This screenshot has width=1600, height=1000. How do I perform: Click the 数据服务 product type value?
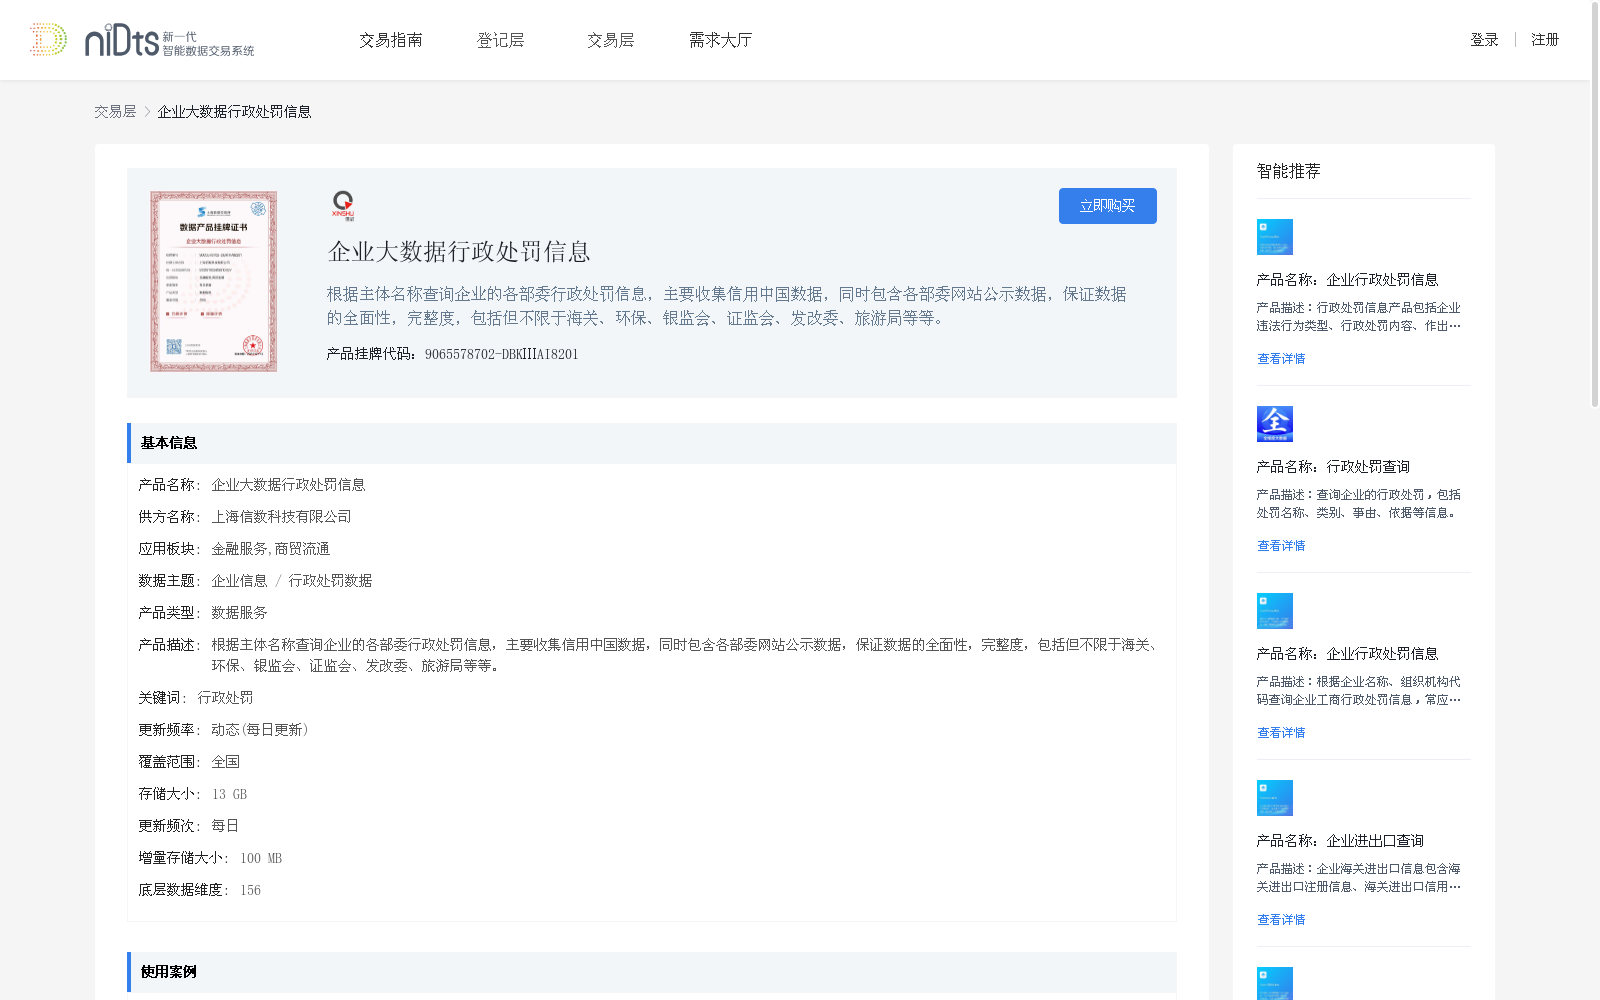(239, 613)
